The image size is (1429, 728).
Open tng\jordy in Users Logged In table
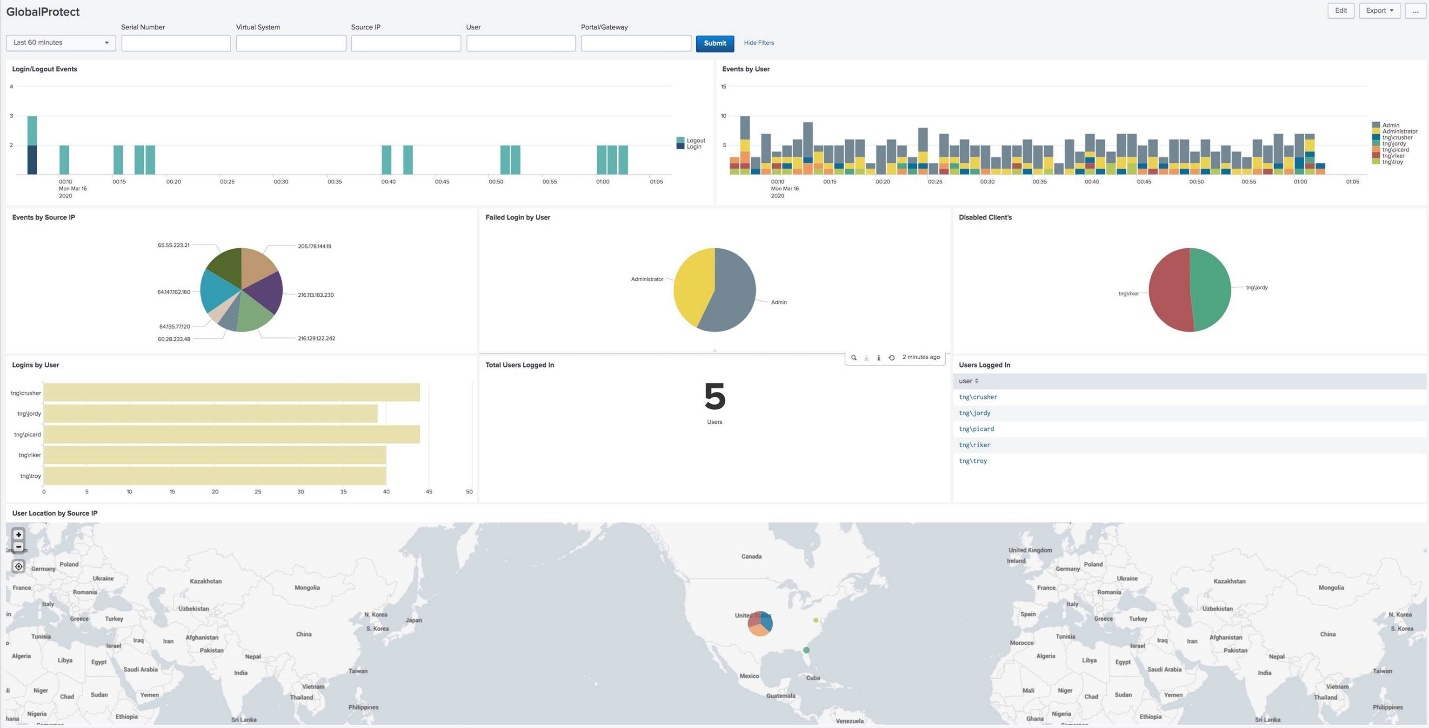(975, 413)
